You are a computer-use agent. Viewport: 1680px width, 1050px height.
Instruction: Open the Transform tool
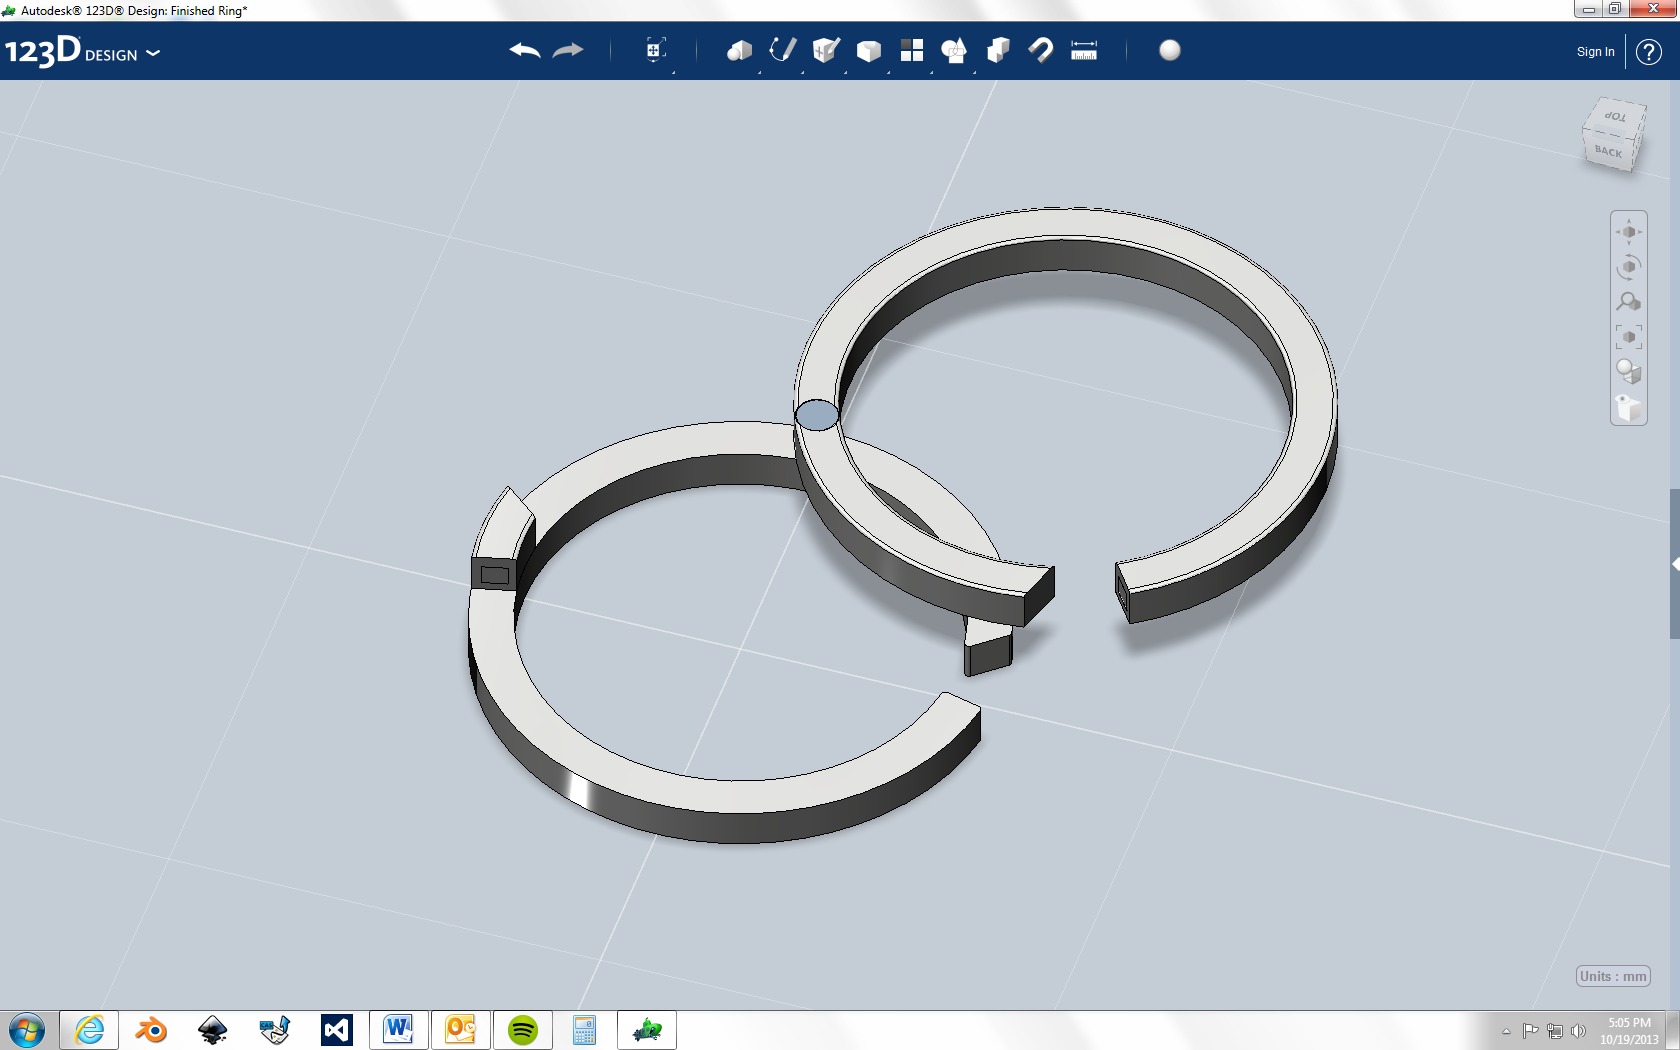pos(655,50)
